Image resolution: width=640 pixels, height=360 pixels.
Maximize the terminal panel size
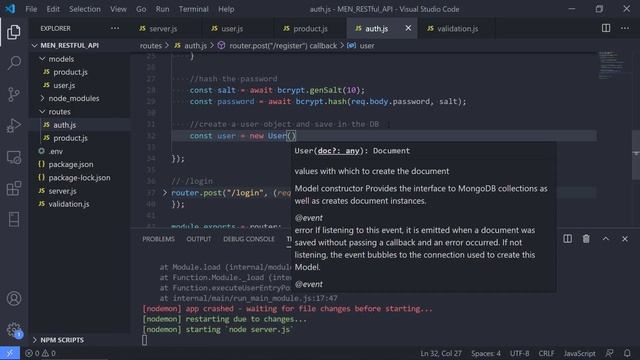606,239
